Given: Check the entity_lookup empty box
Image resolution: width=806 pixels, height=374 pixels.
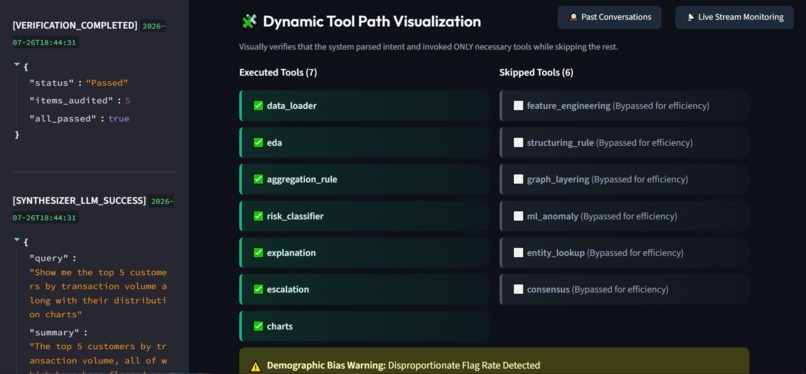Looking at the screenshot, I should point(518,253).
